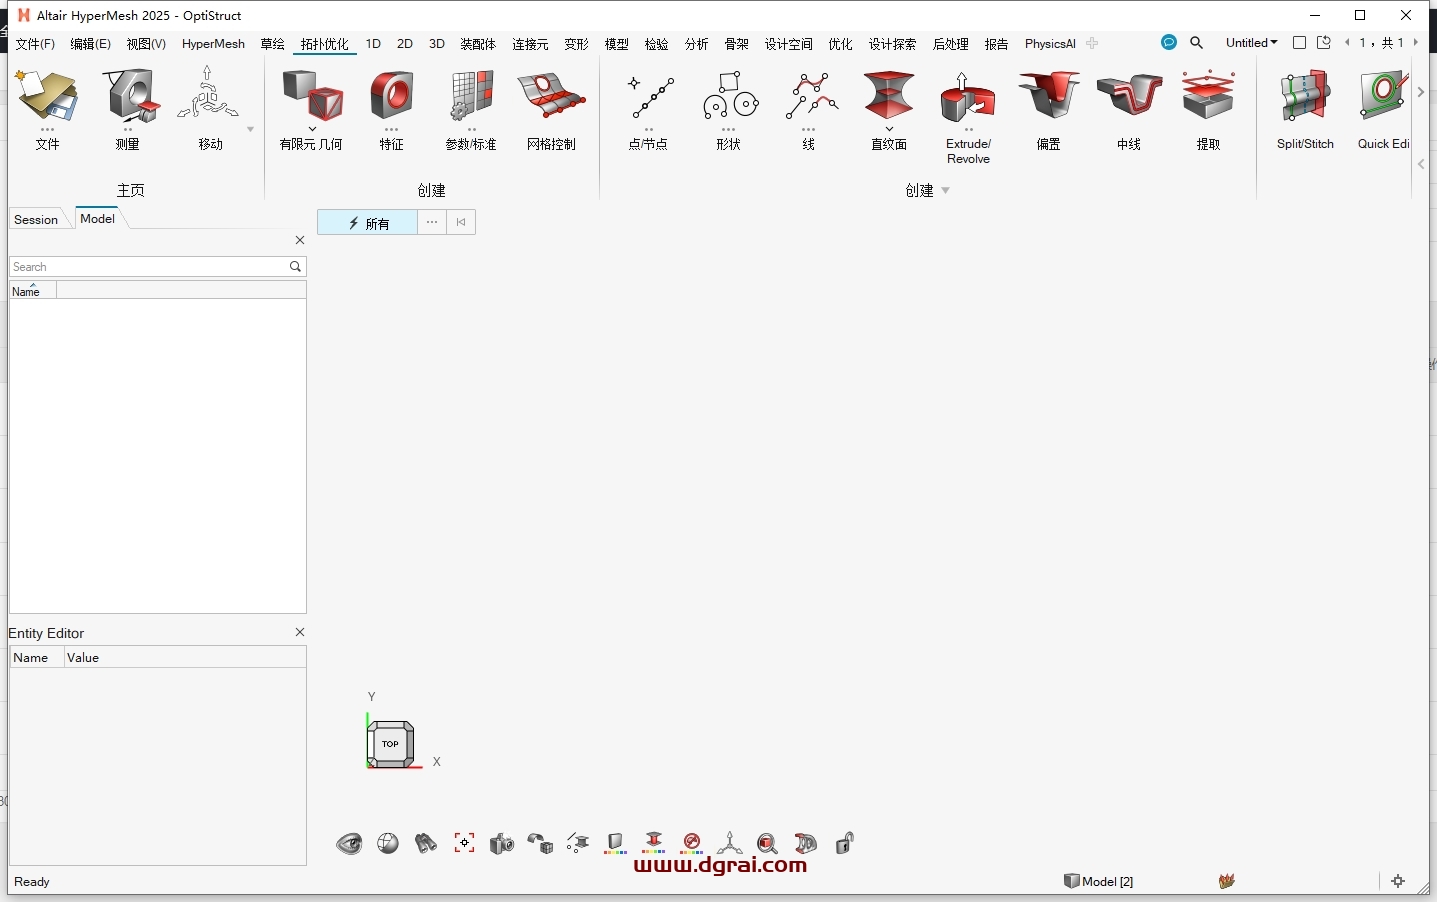The width and height of the screenshot is (1437, 902).
Task: Click the three-arrow axes icon in view toolbar
Action: pyautogui.click(x=730, y=843)
